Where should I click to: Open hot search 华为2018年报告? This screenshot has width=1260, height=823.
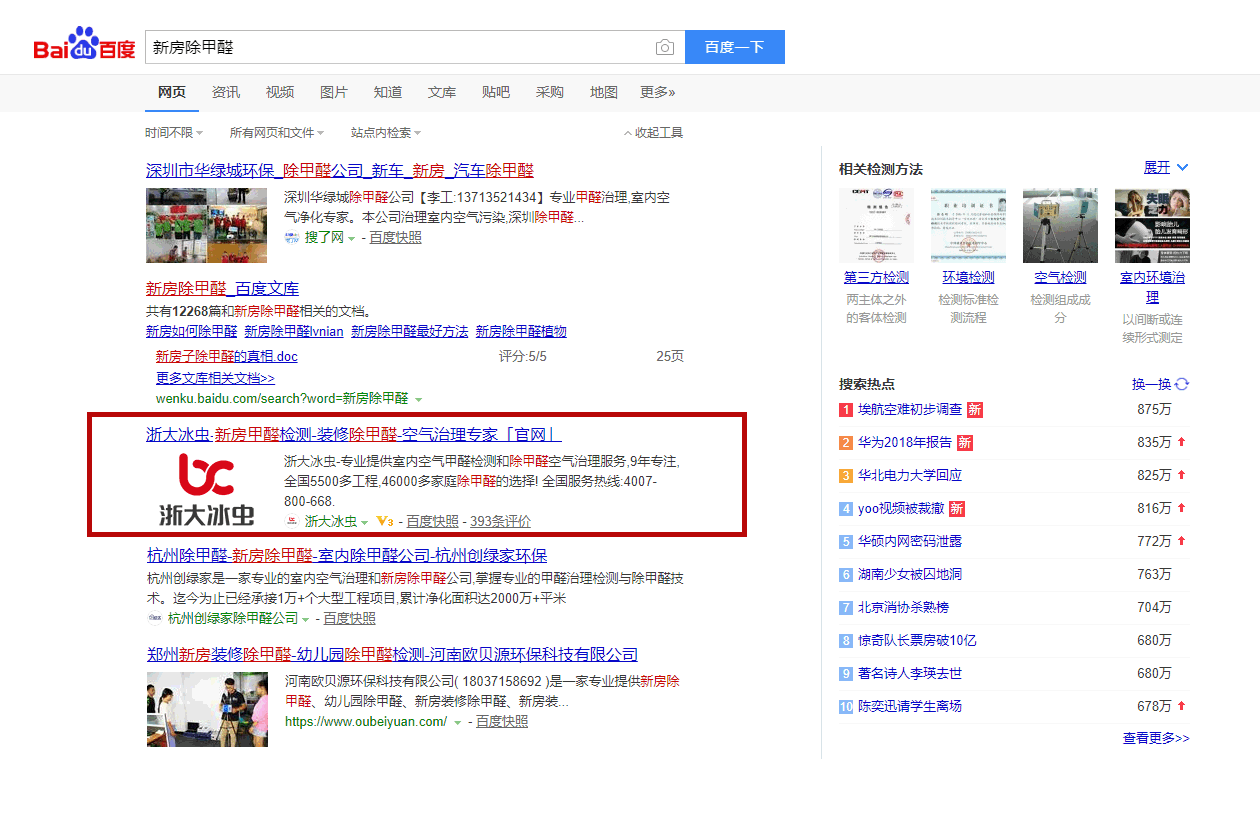(x=905, y=442)
